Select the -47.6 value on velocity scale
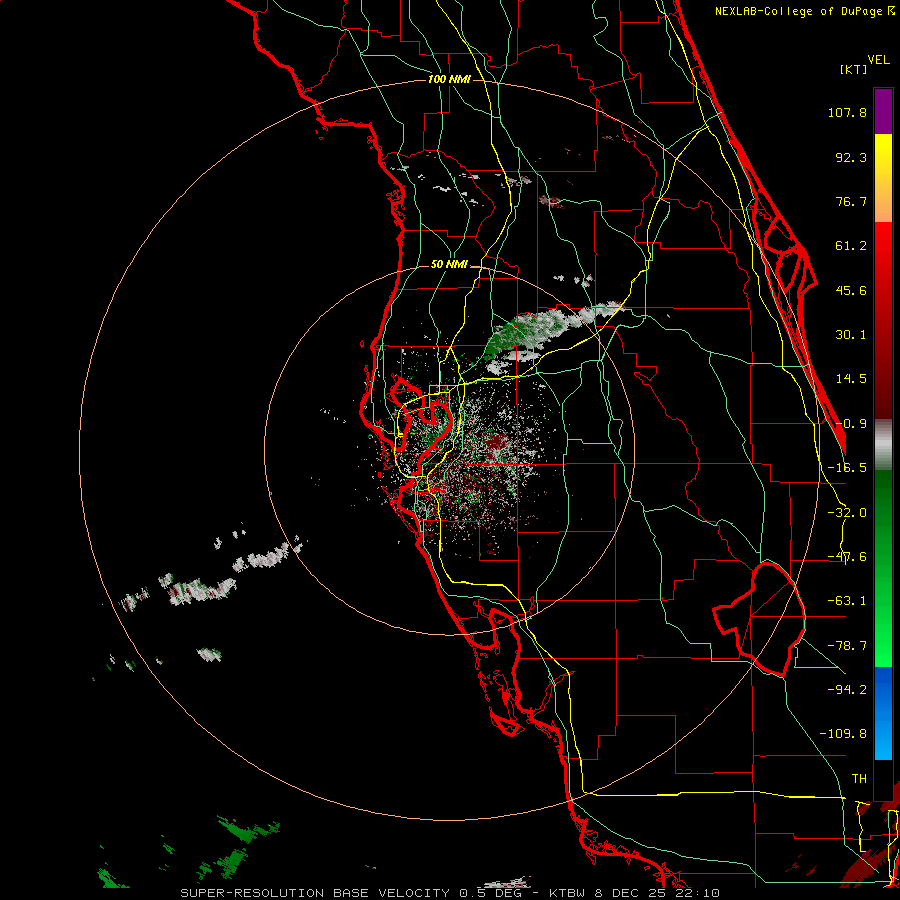900x900 pixels. [847, 557]
